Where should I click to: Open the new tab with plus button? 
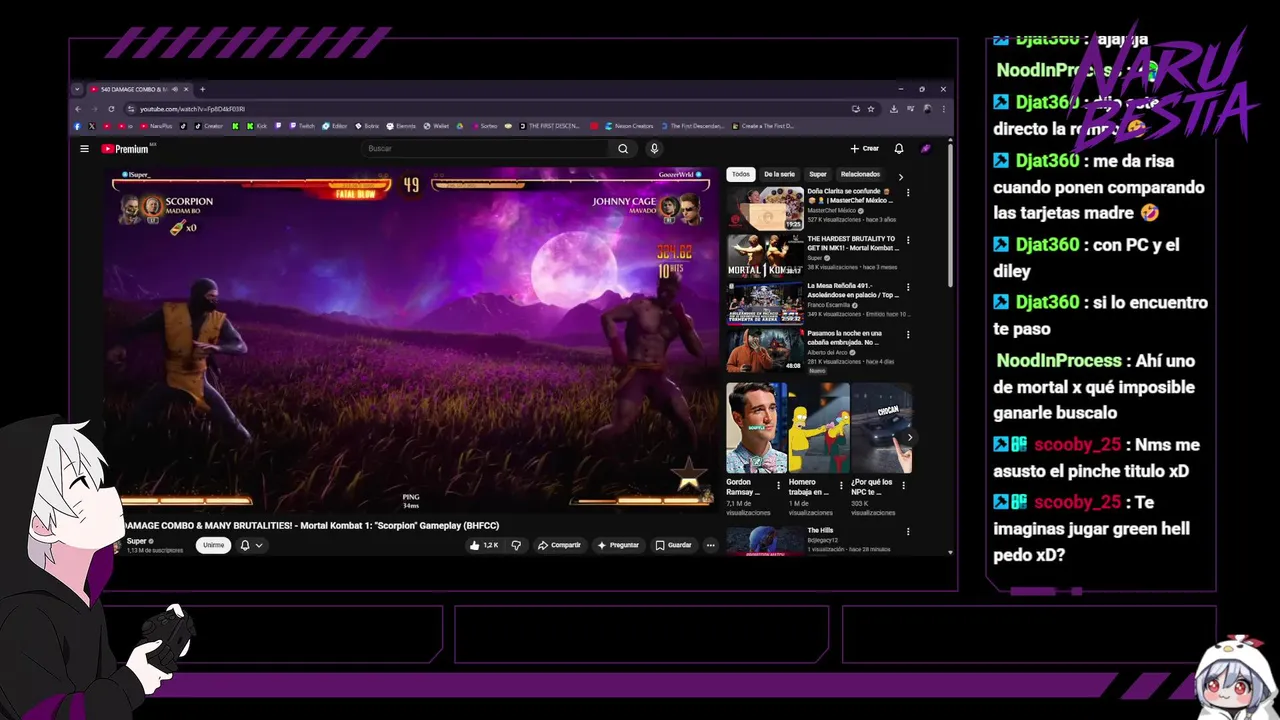[202, 89]
